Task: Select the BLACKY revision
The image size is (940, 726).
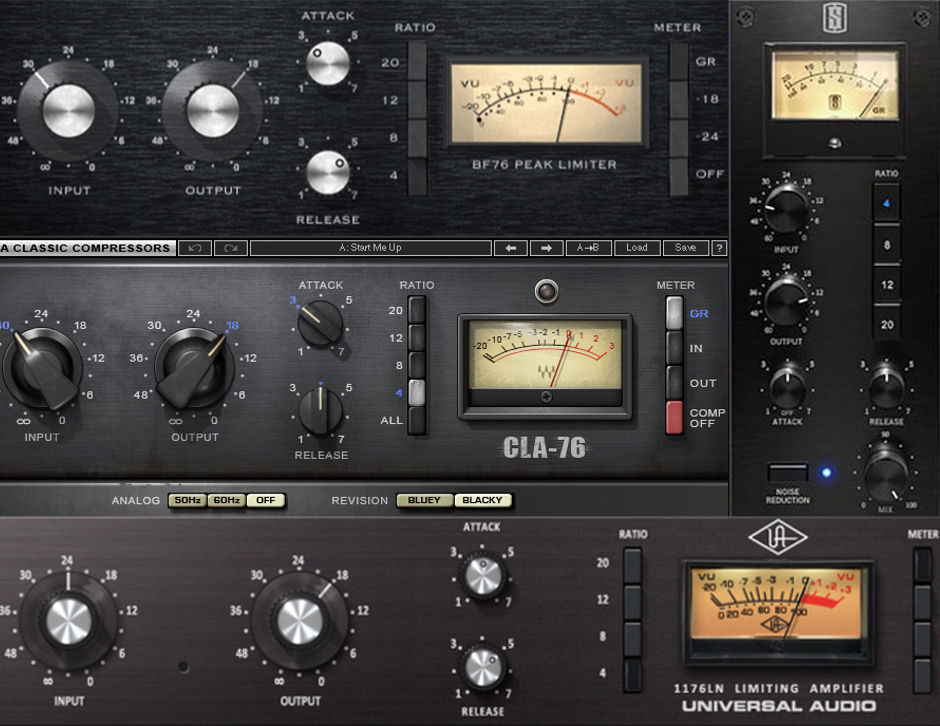Action: click(484, 500)
